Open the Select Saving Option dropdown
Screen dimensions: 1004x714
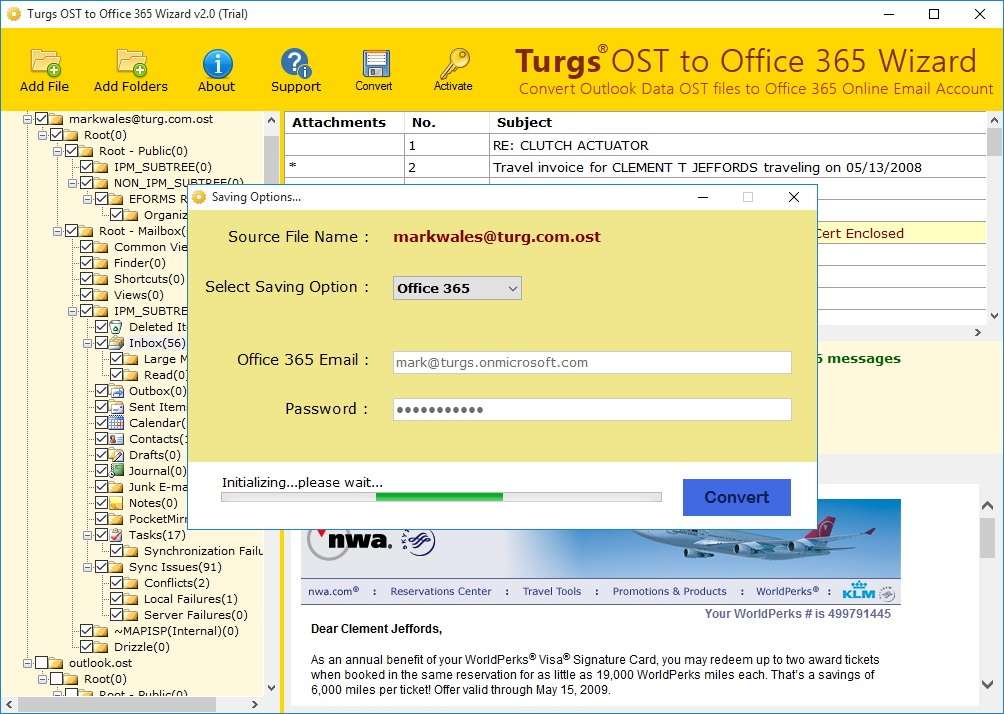click(x=457, y=288)
